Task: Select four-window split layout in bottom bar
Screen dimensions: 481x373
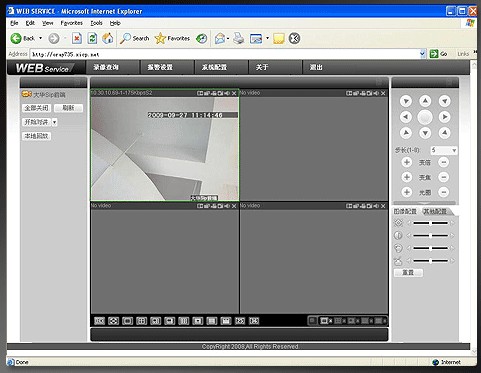Action: (x=141, y=321)
